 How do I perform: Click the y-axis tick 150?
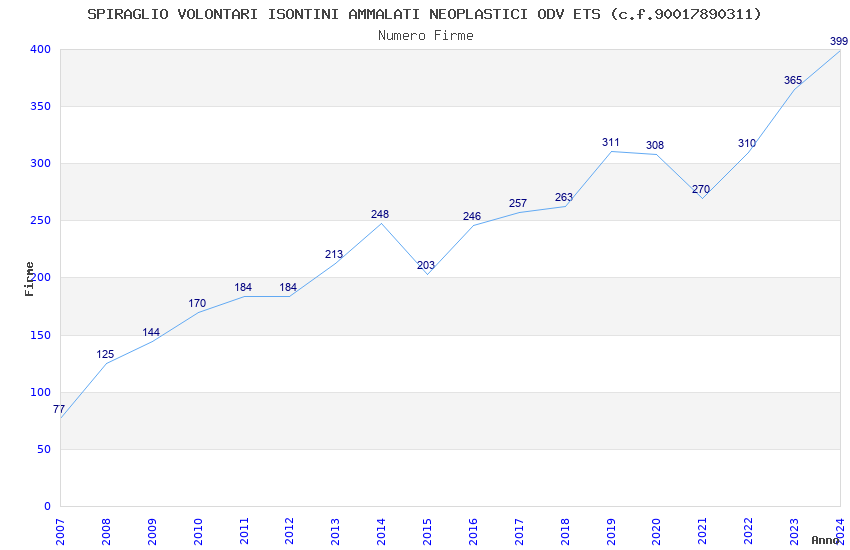[x=40, y=335]
